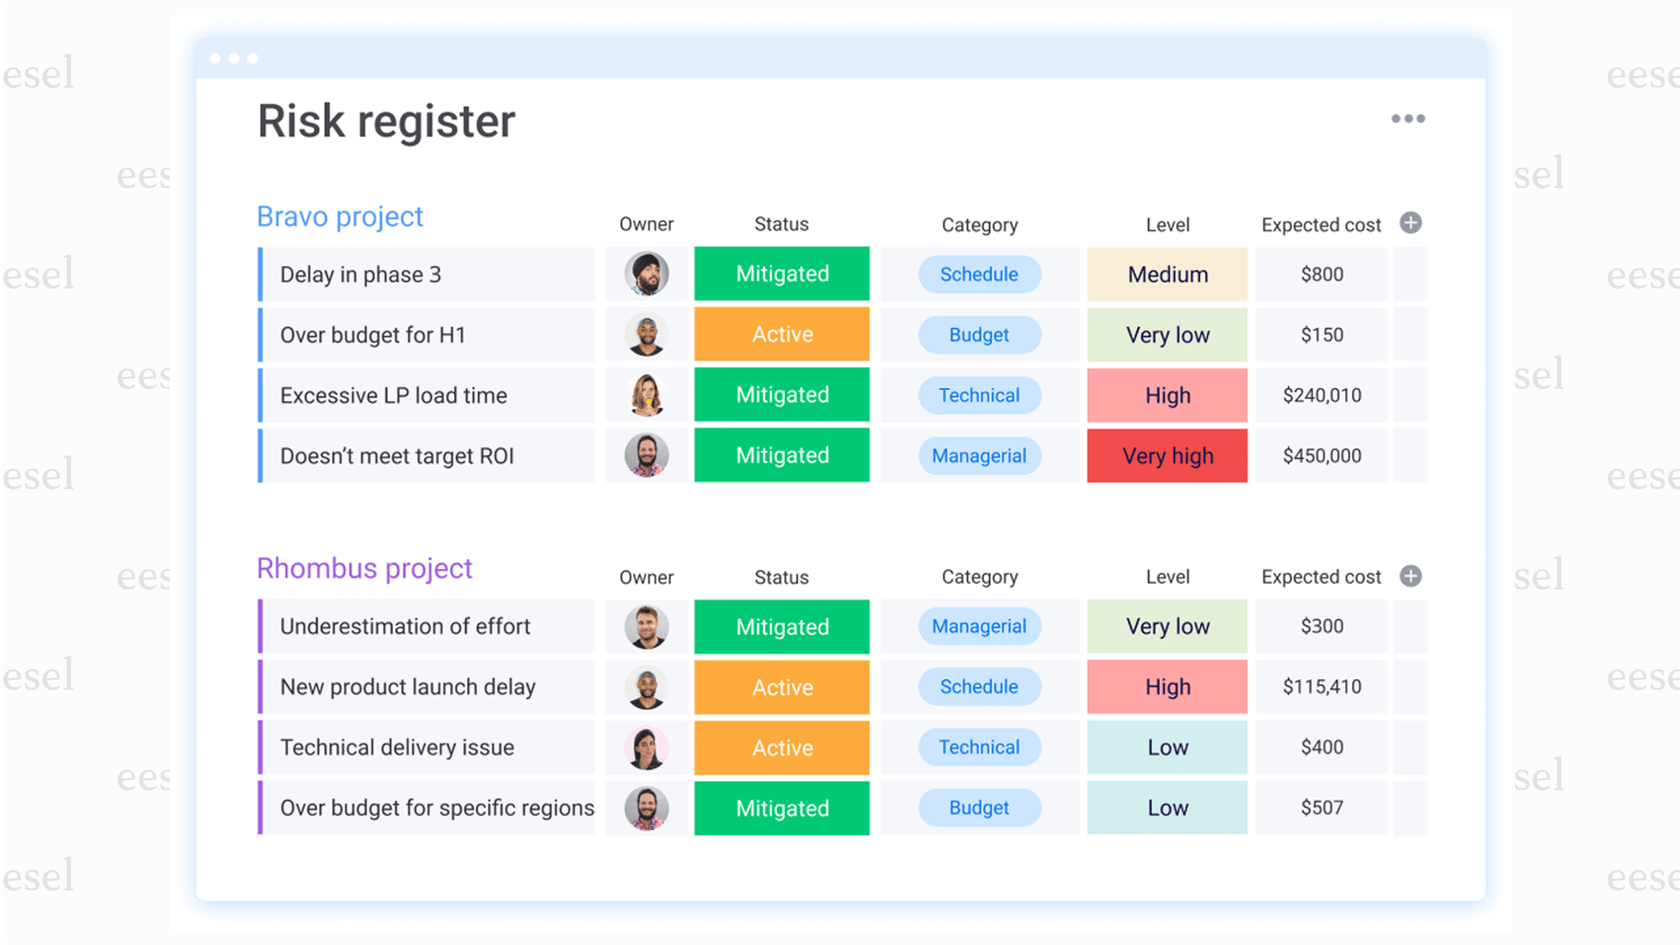Select the Very high level on Doesn't meet target ROI
Viewport: 1680px width, 945px height.
pyautogui.click(x=1166, y=455)
